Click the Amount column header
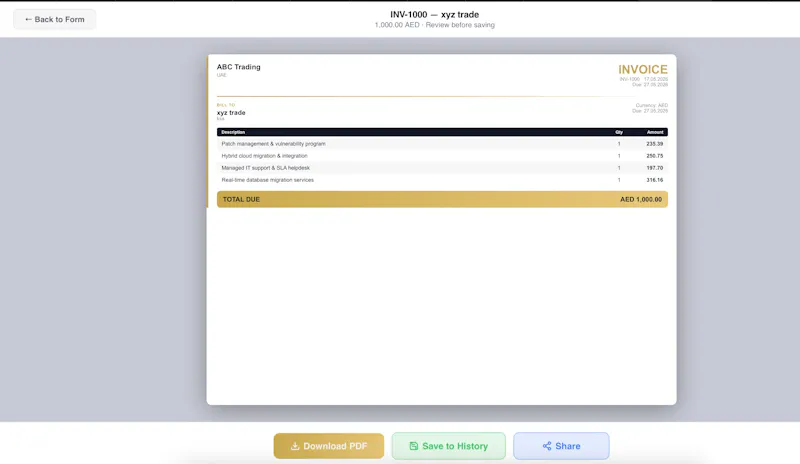The width and height of the screenshot is (800, 464). [x=655, y=132]
